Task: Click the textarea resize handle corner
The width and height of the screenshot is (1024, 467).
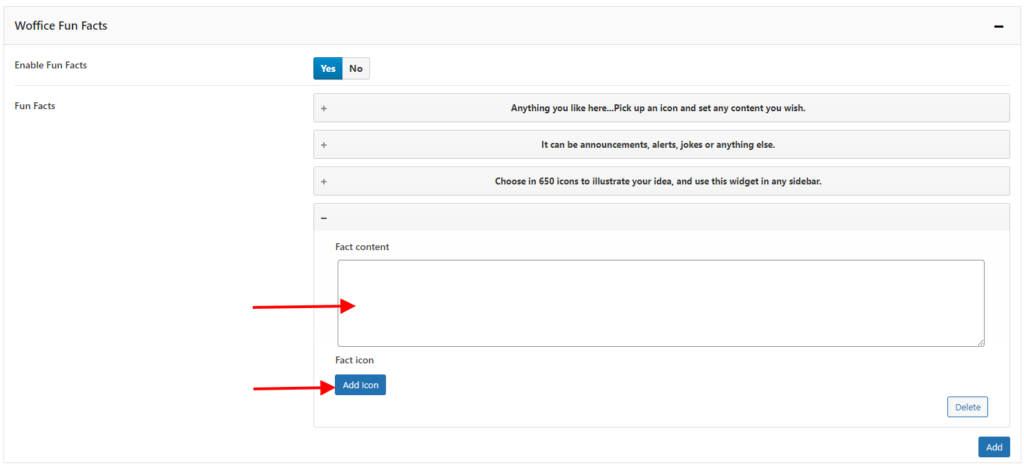Action: [x=980, y=342]
